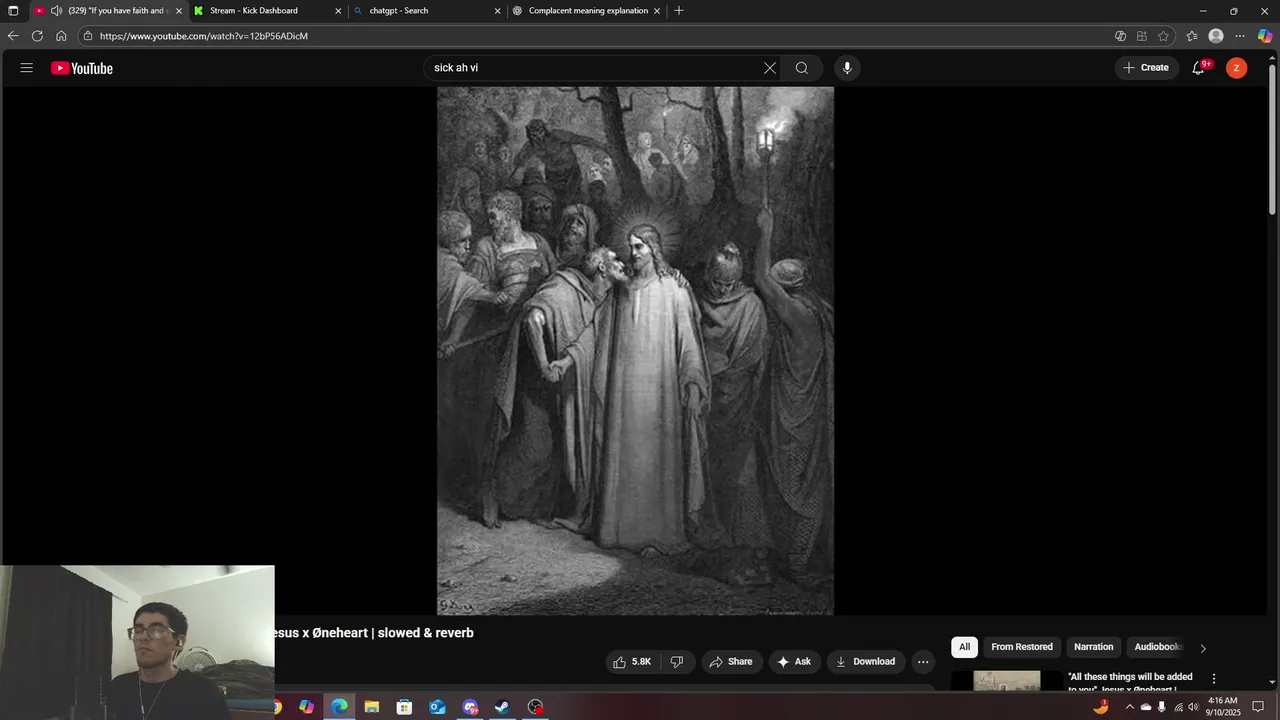1280x720 pixels.
Task: Open File Explorer from the taskbar
Action: pyautogui.click(x=372, y=707)
